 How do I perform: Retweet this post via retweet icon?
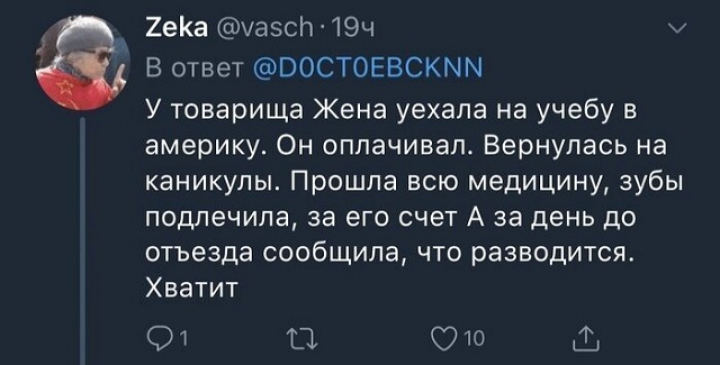tap(302, 340)
